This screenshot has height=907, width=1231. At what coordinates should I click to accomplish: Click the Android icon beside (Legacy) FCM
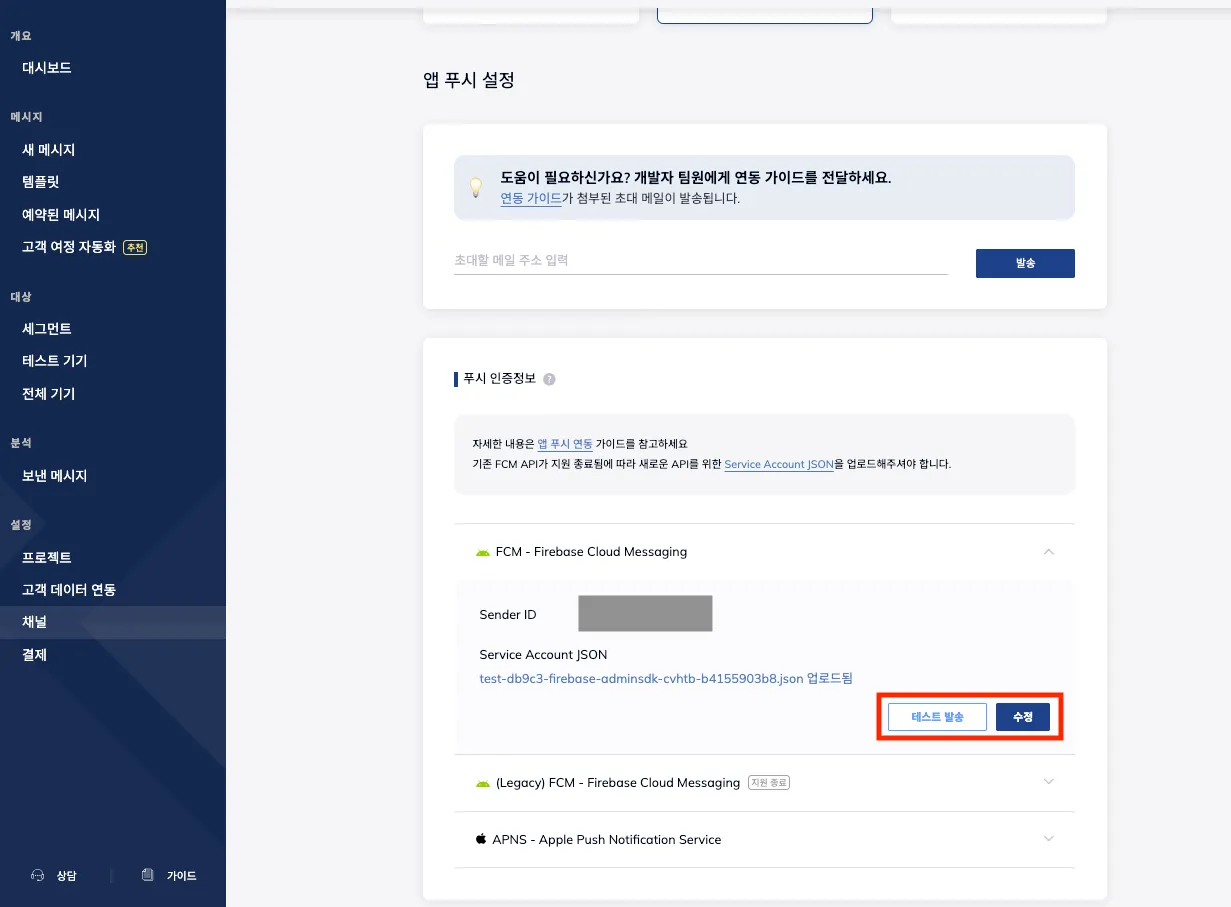[x=483, y=783]
